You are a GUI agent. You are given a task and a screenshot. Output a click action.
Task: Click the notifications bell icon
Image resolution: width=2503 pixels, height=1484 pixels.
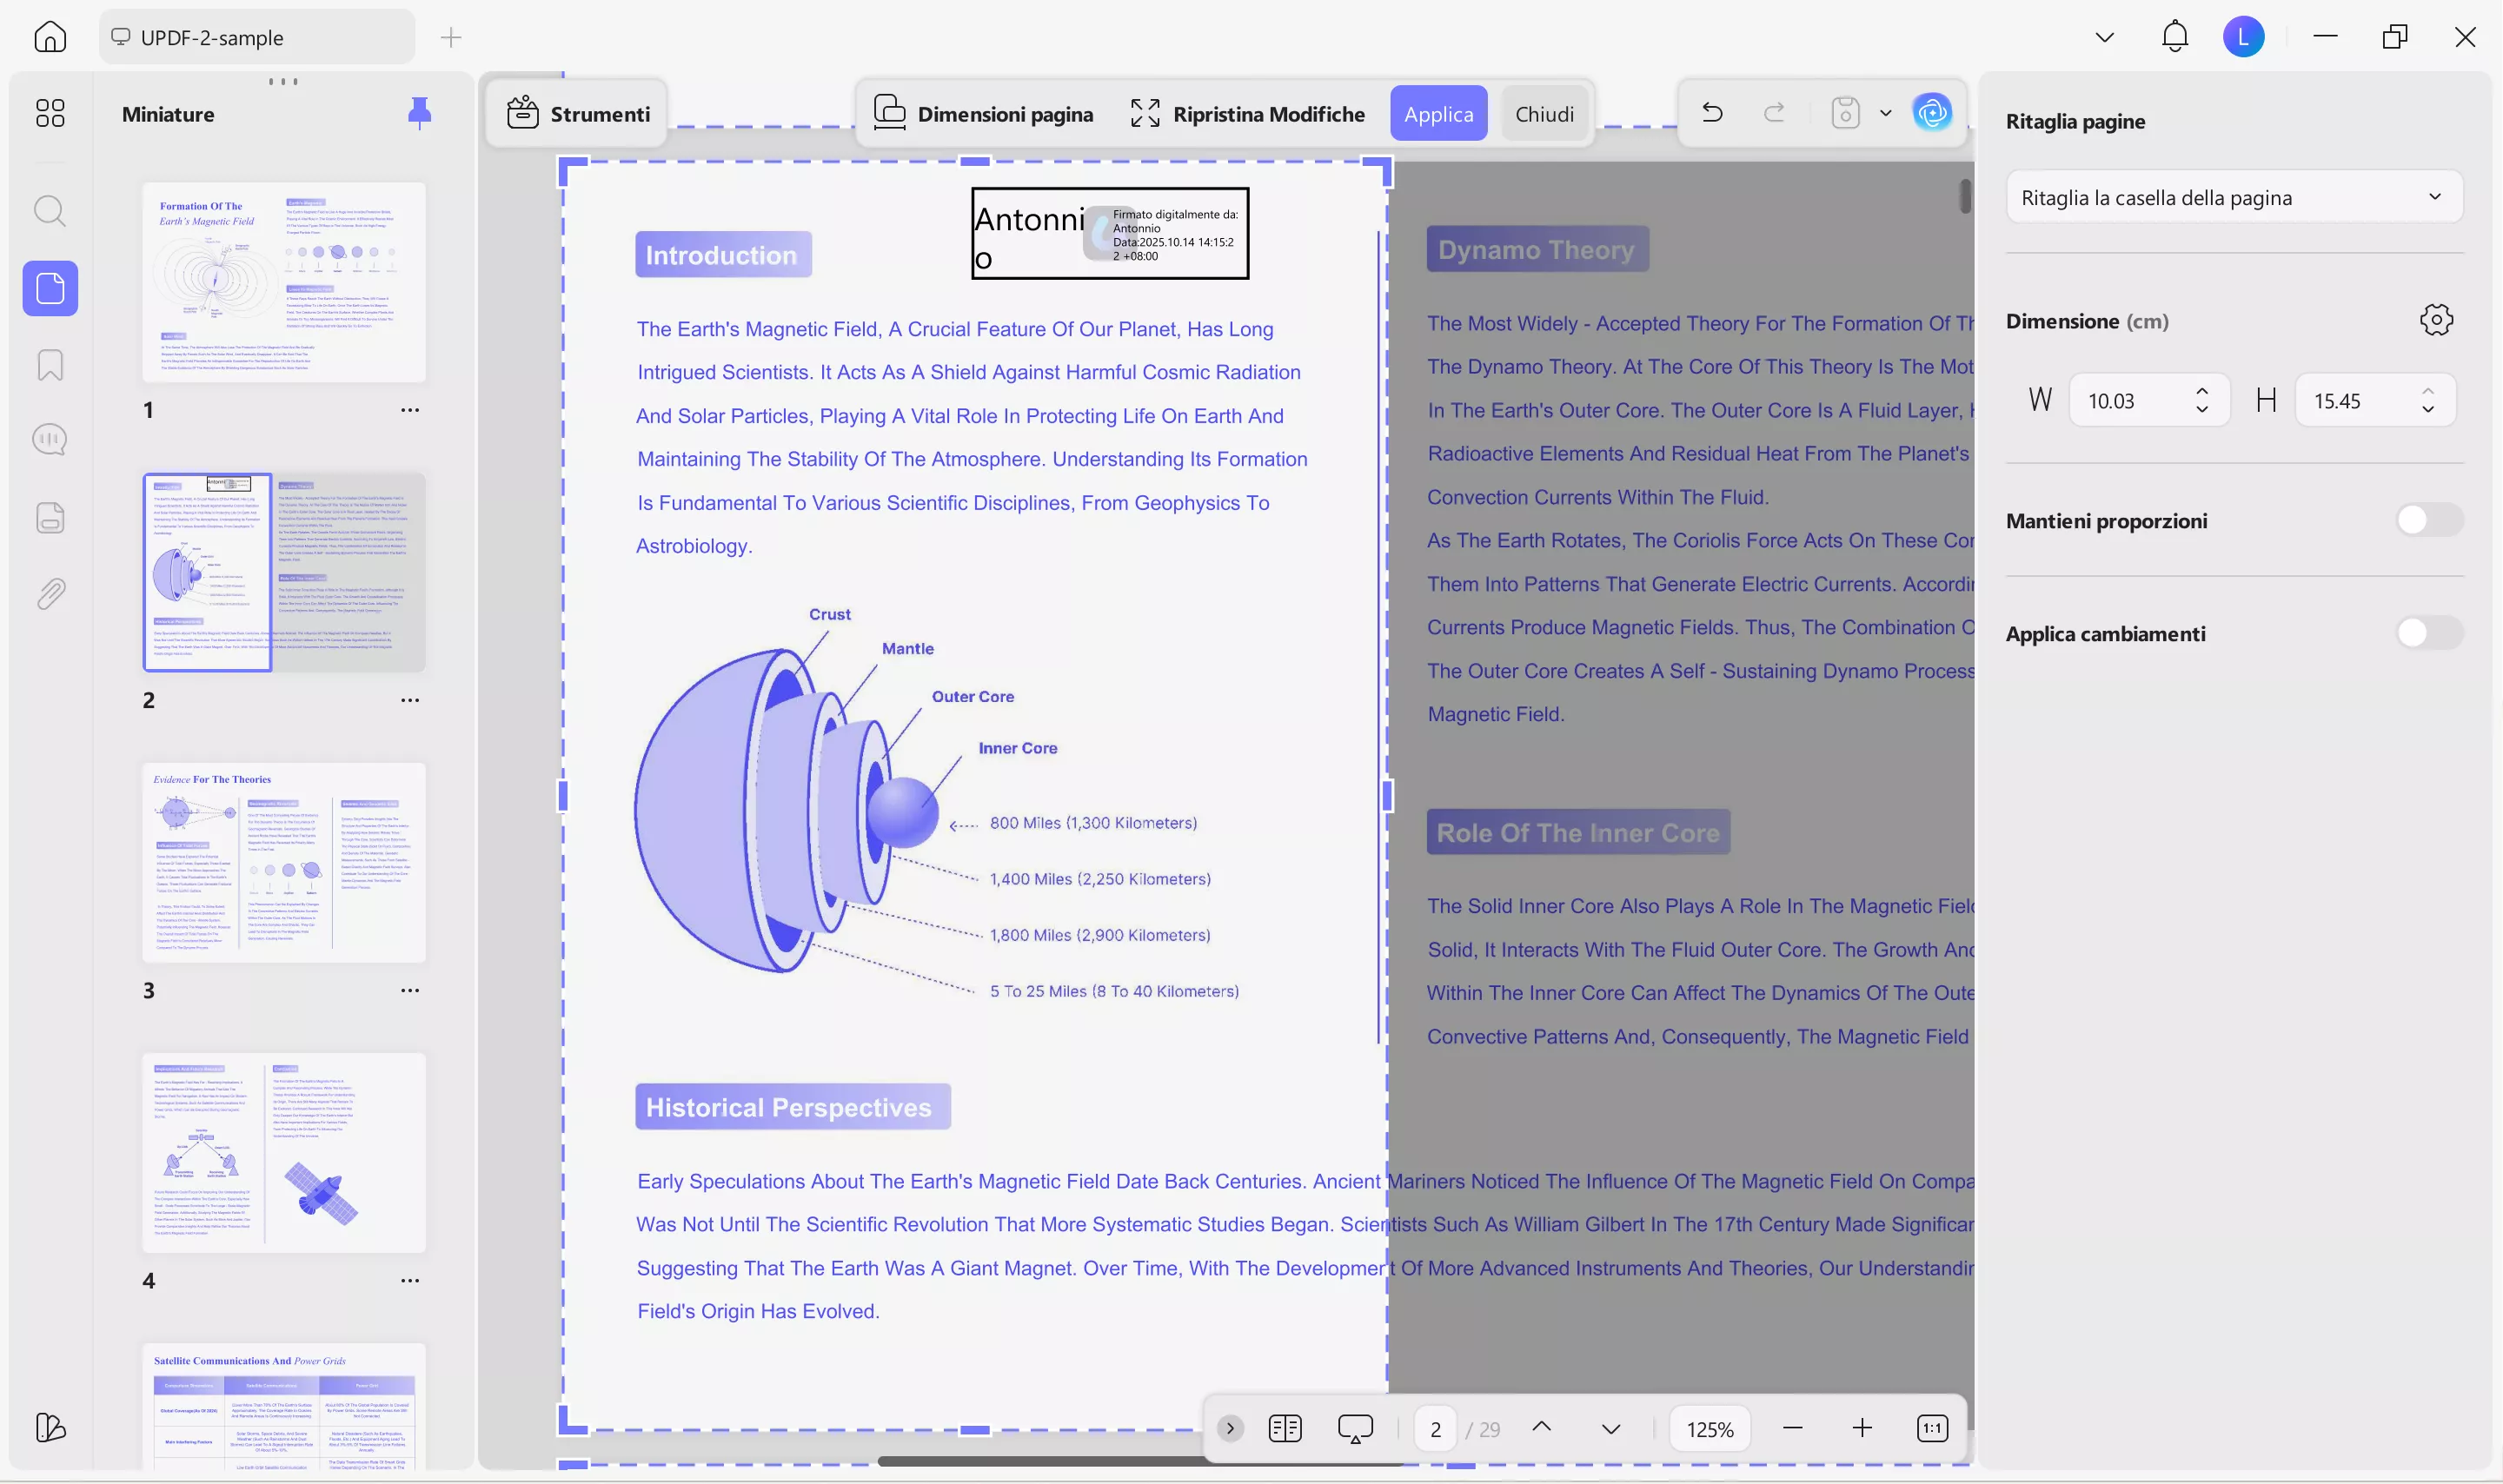(x=2174, y=37)
